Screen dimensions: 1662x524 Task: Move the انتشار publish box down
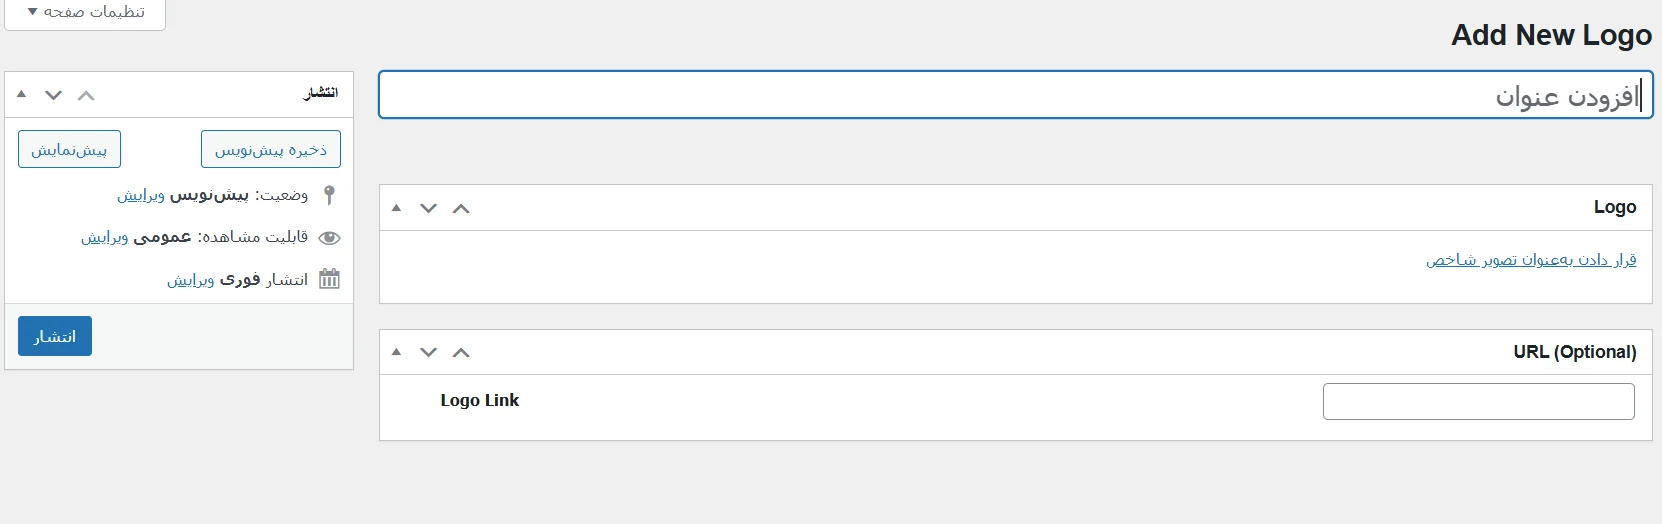click(54, 96)
